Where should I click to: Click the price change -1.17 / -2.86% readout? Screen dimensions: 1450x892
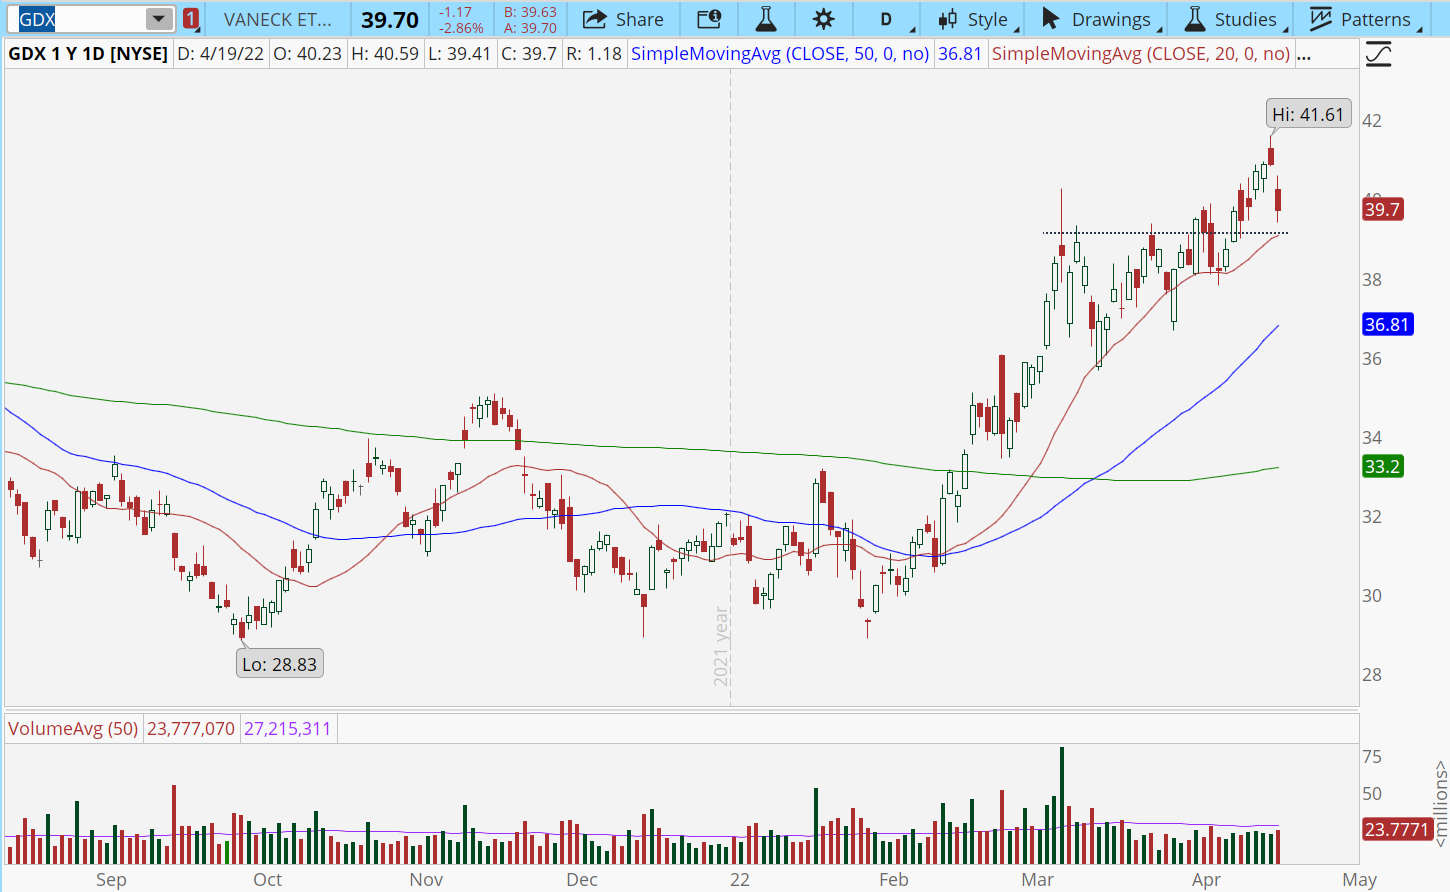tap(461, 20)
